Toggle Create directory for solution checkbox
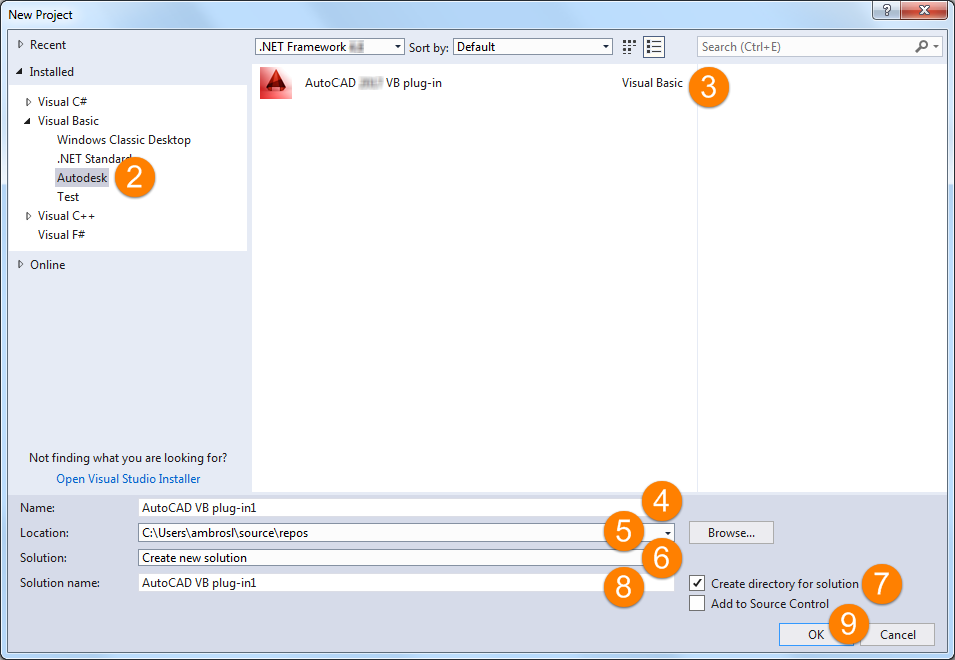 coord(697,583)
